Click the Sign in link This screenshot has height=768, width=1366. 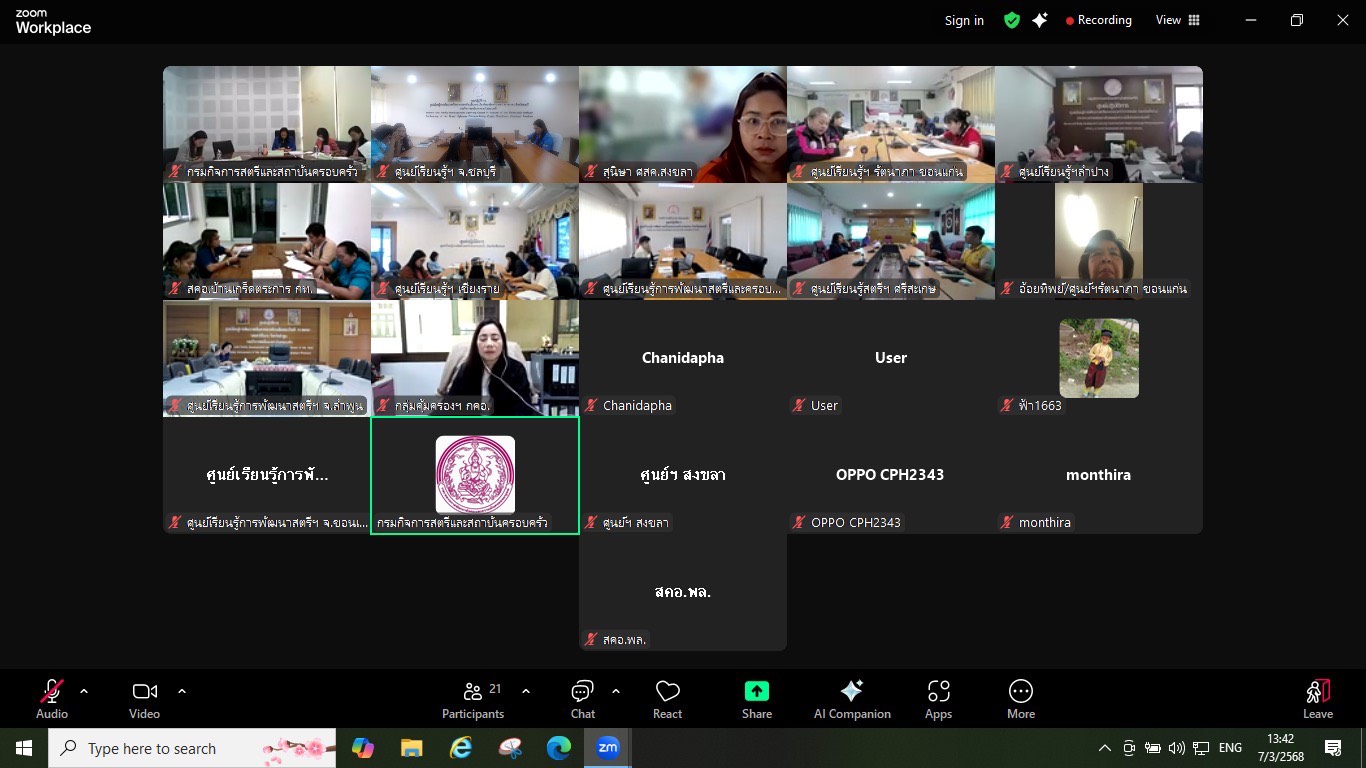[964, 20]
